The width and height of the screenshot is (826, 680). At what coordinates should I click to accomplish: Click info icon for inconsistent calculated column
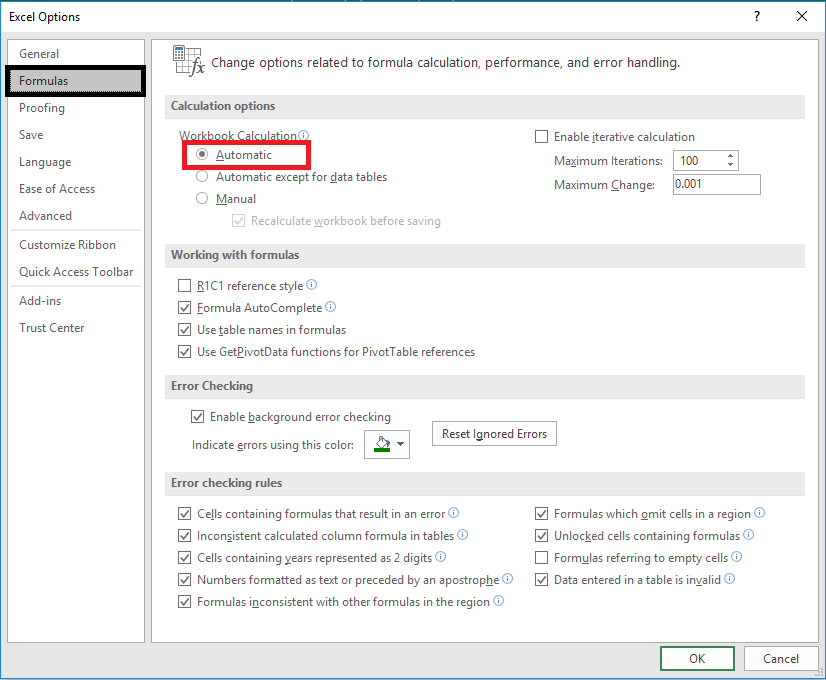(463, 535)
